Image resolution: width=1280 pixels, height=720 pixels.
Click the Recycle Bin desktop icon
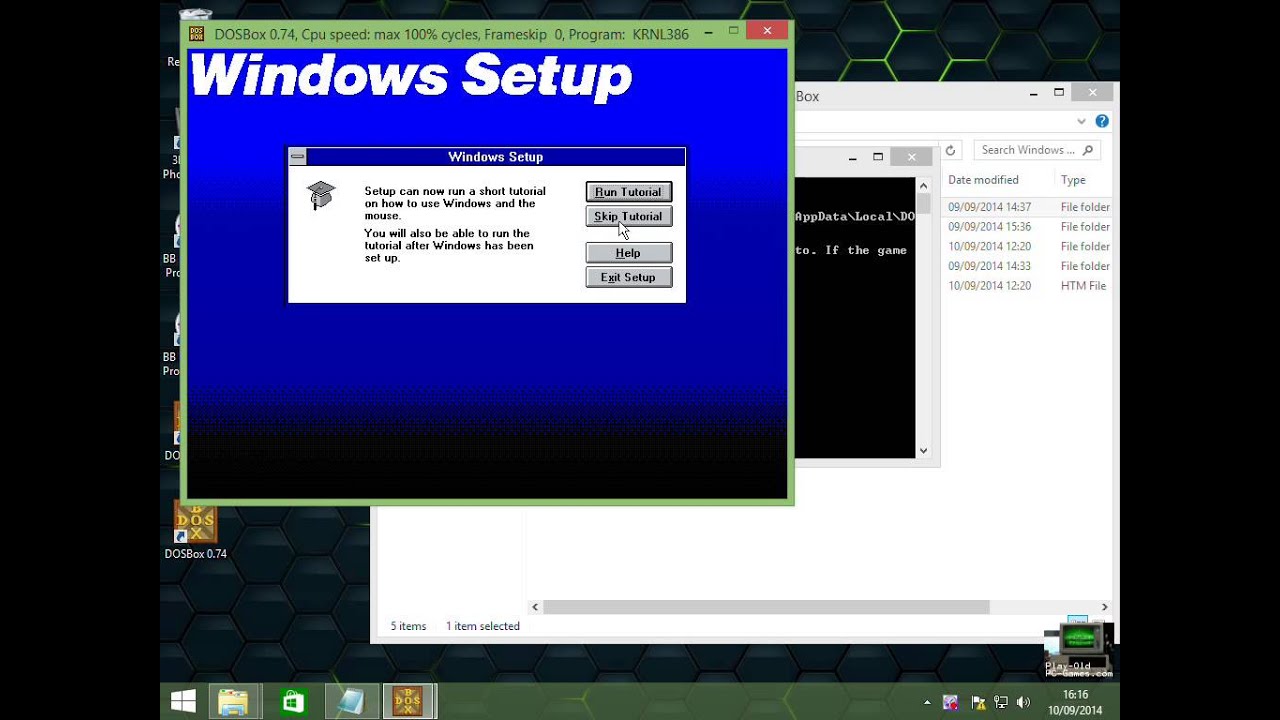click(195, 16)
